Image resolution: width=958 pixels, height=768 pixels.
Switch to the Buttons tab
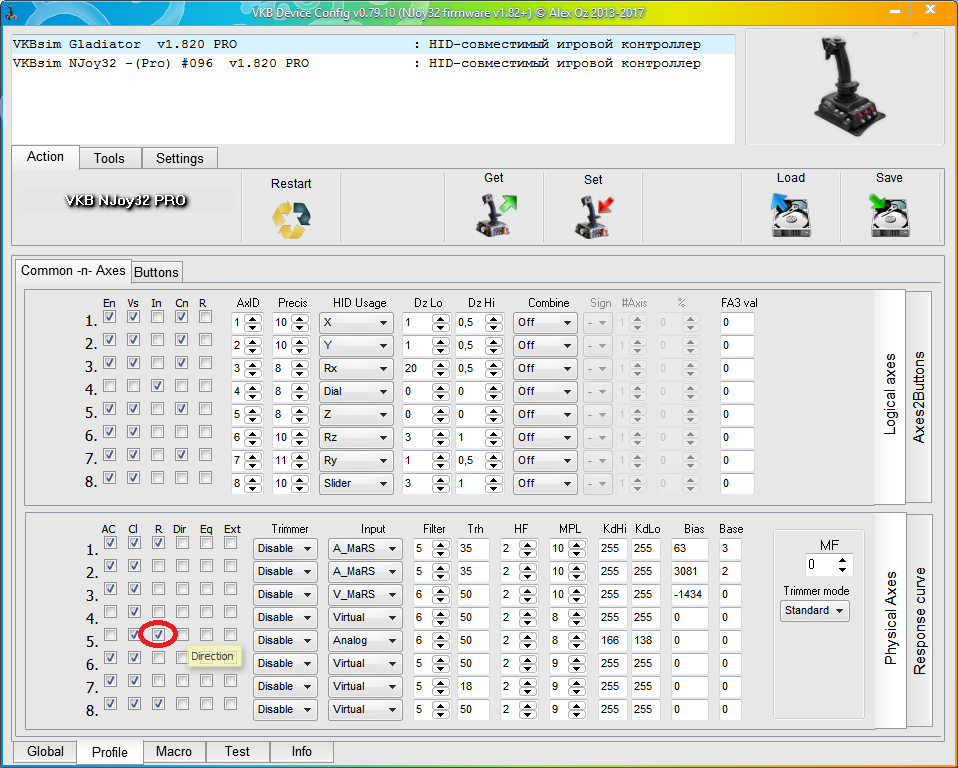[156, 272]
